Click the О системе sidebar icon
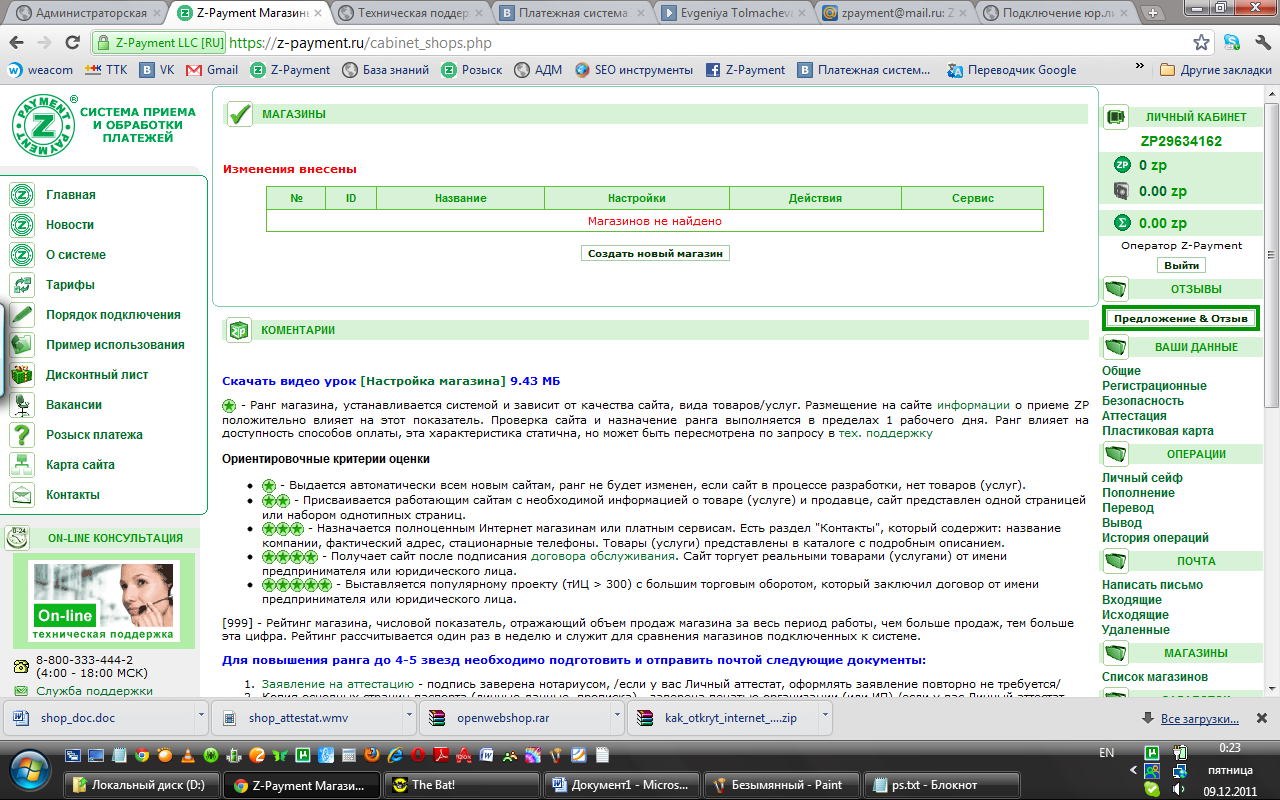This screenshot has height=800, width=1280. 22,255
